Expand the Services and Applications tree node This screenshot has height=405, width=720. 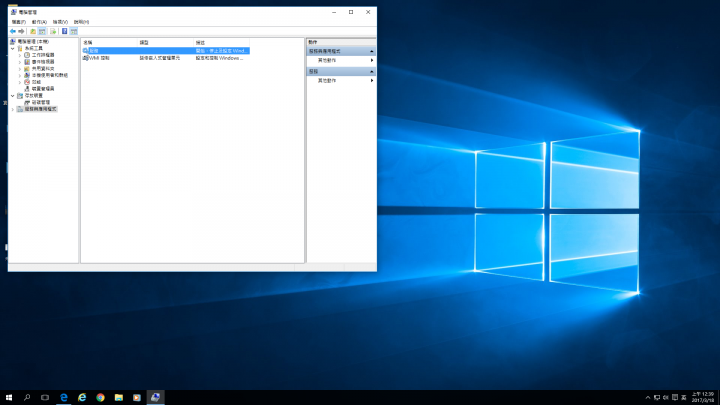point(12,109)
